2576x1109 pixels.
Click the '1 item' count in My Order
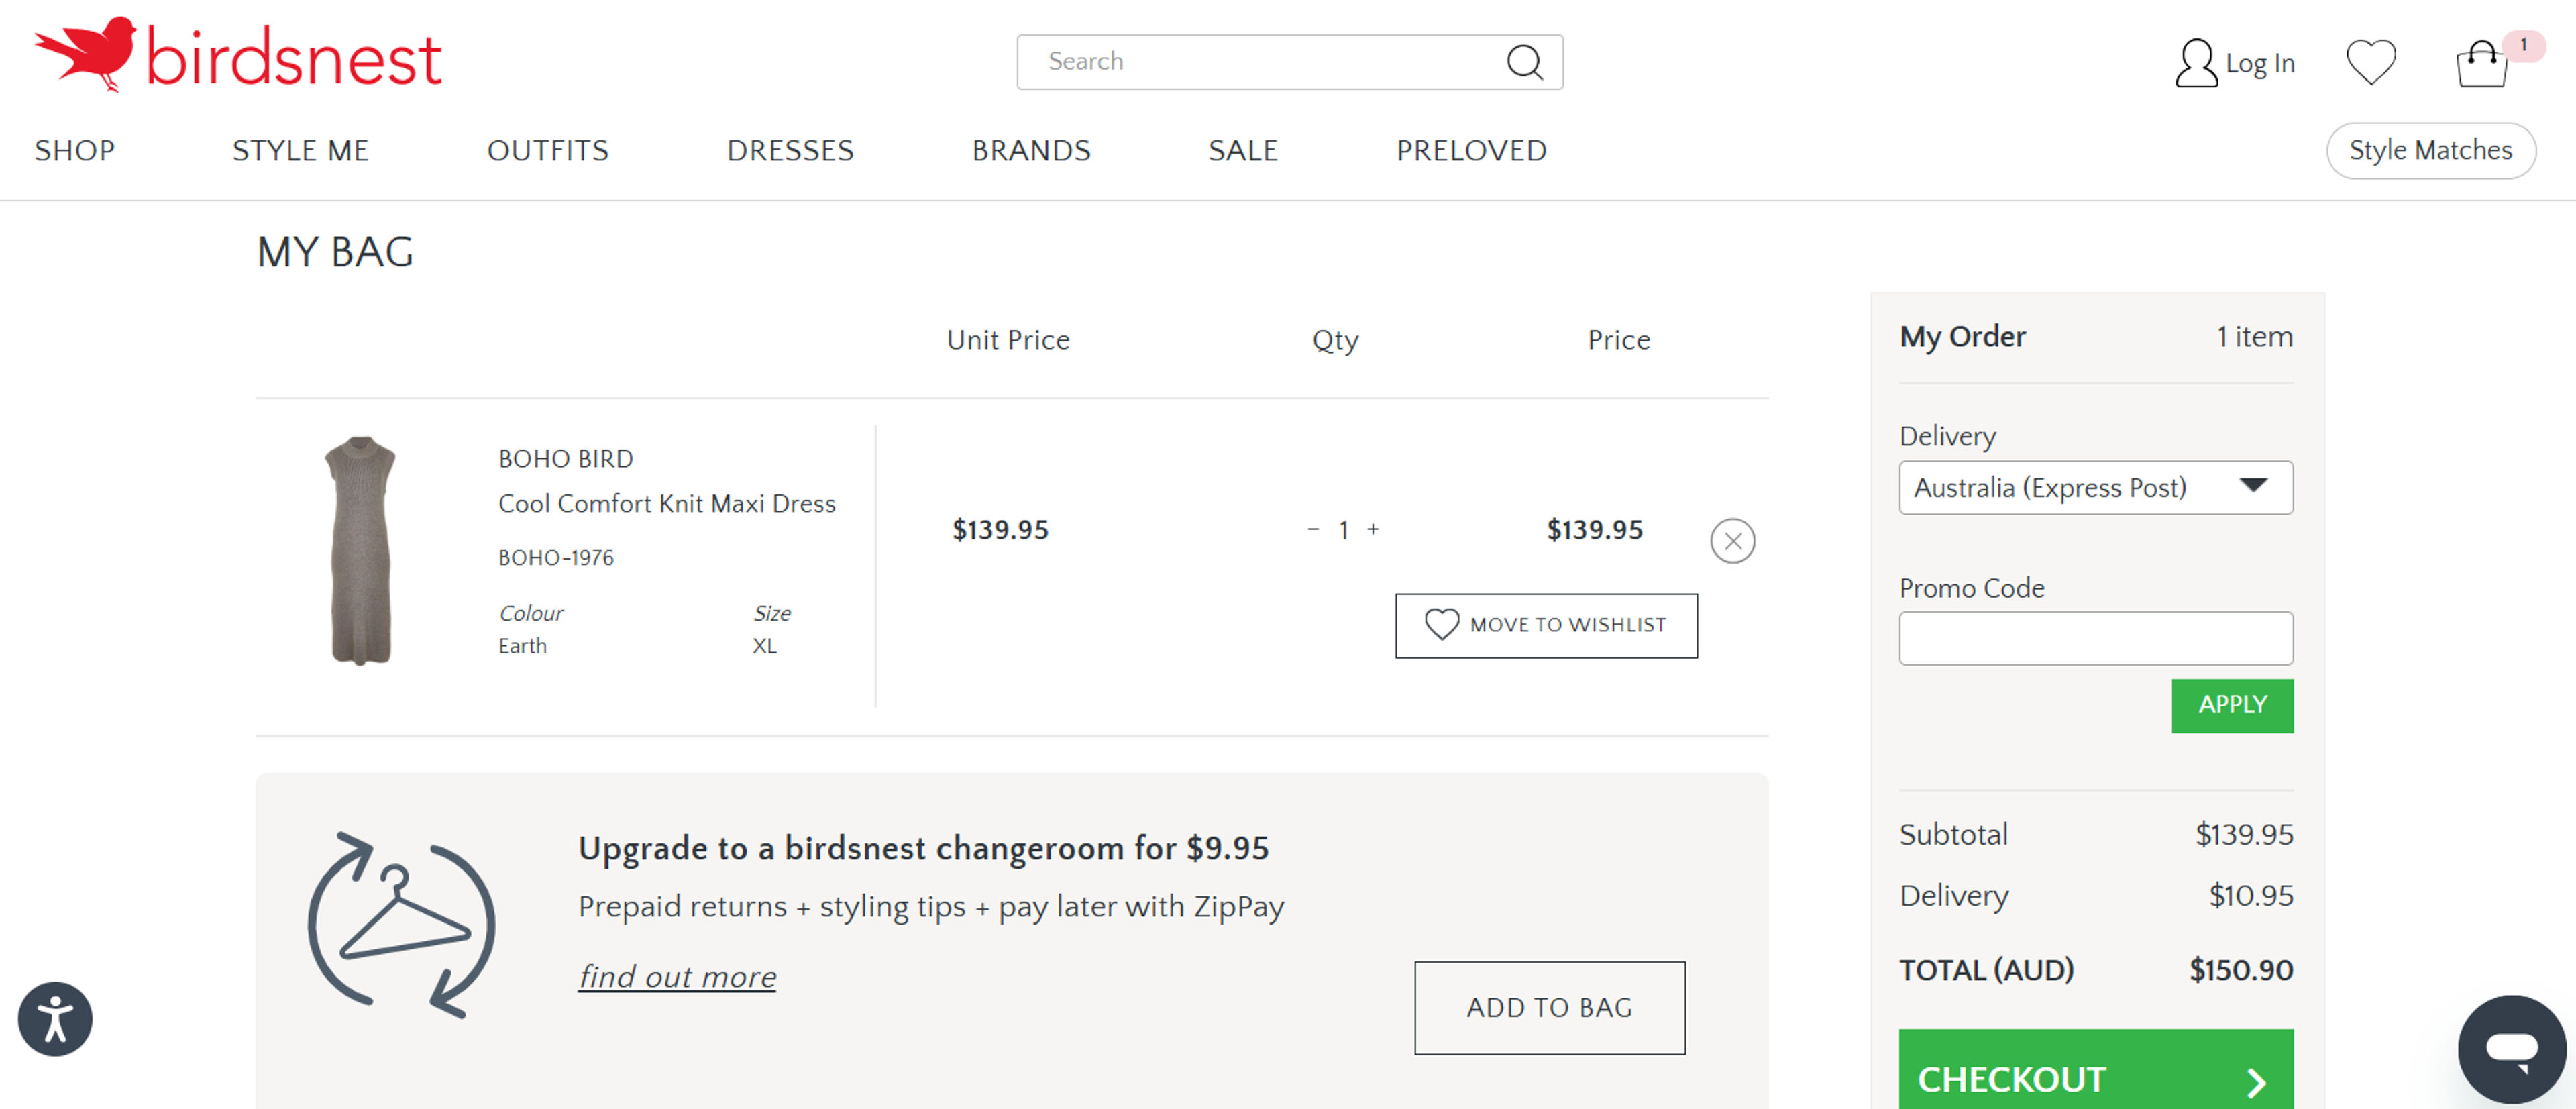pos(2254,337)
